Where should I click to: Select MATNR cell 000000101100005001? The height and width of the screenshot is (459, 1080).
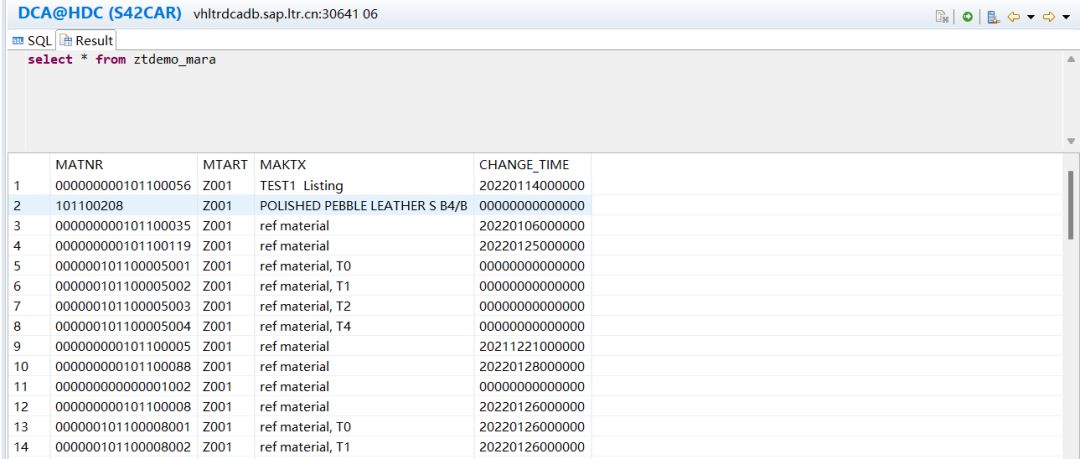[x=124, y=266]
